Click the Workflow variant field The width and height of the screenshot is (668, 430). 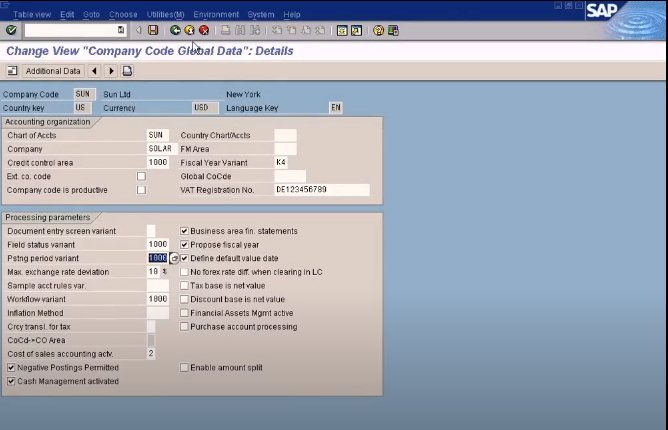click(158, 299)
